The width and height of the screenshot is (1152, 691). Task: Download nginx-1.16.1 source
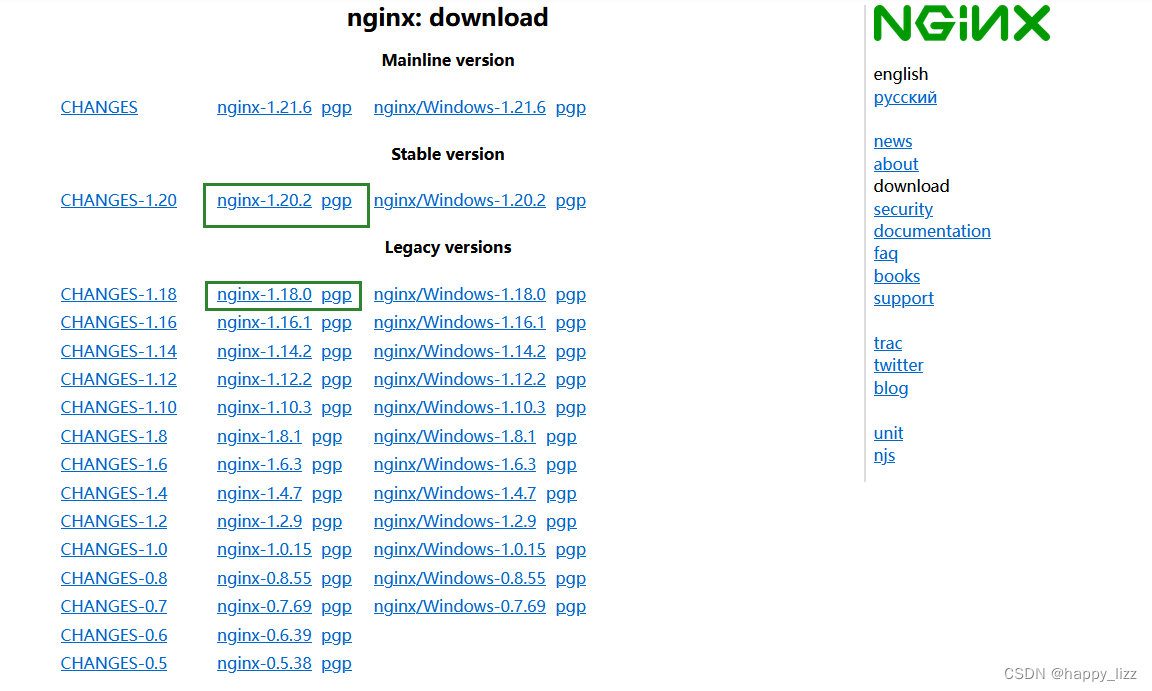pos(264,322)
